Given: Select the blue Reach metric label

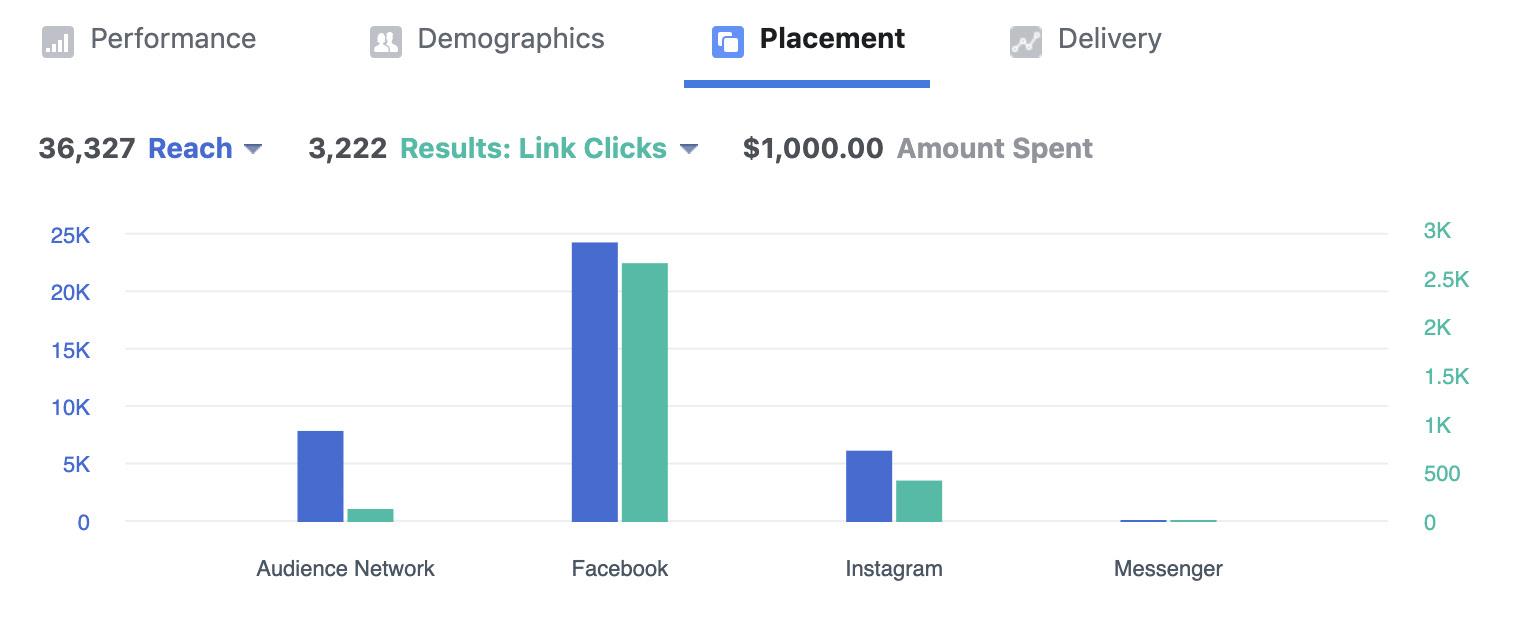Looking at the screenshot, I should click(x=190, y=148).
